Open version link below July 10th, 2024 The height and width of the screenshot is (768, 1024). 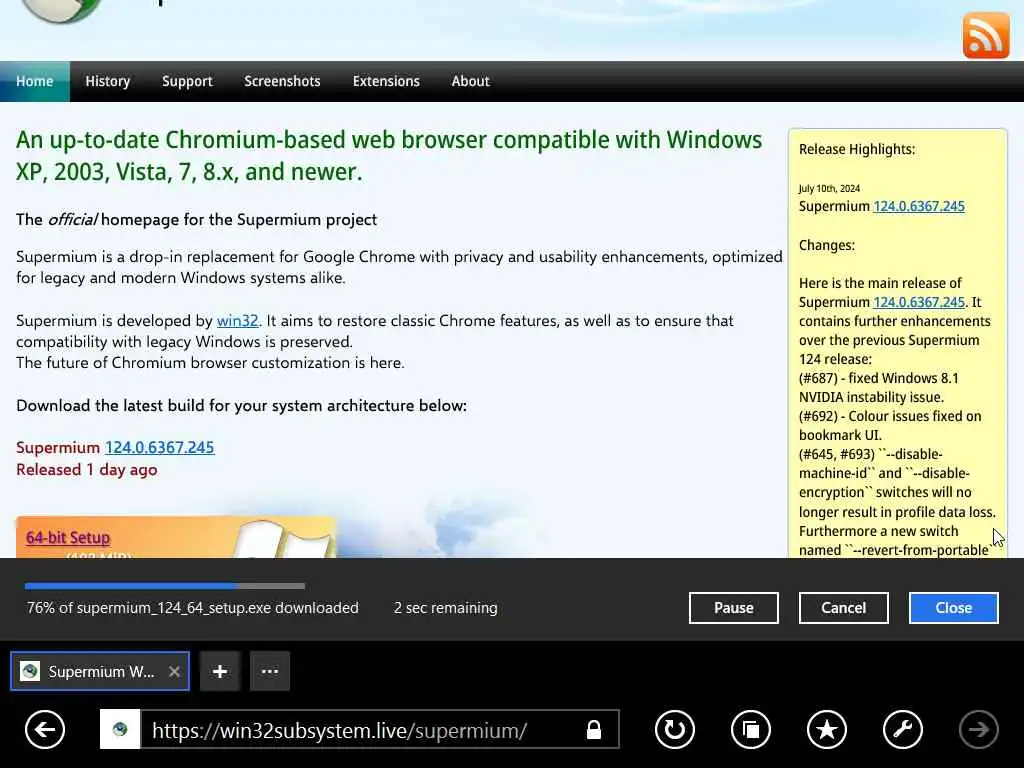coord(919,206)
